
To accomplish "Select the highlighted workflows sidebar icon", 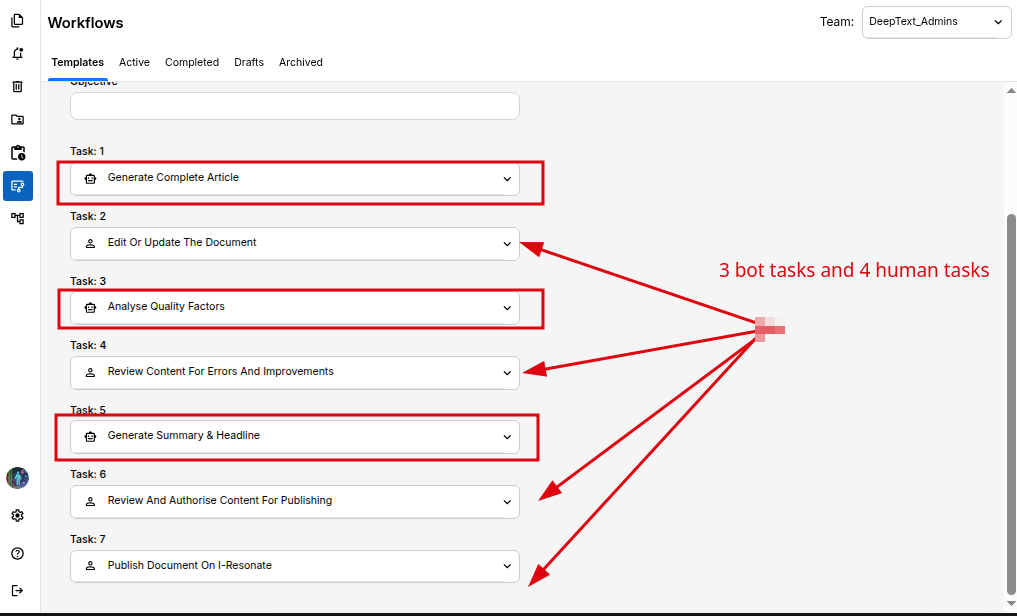I will [18, 186].
